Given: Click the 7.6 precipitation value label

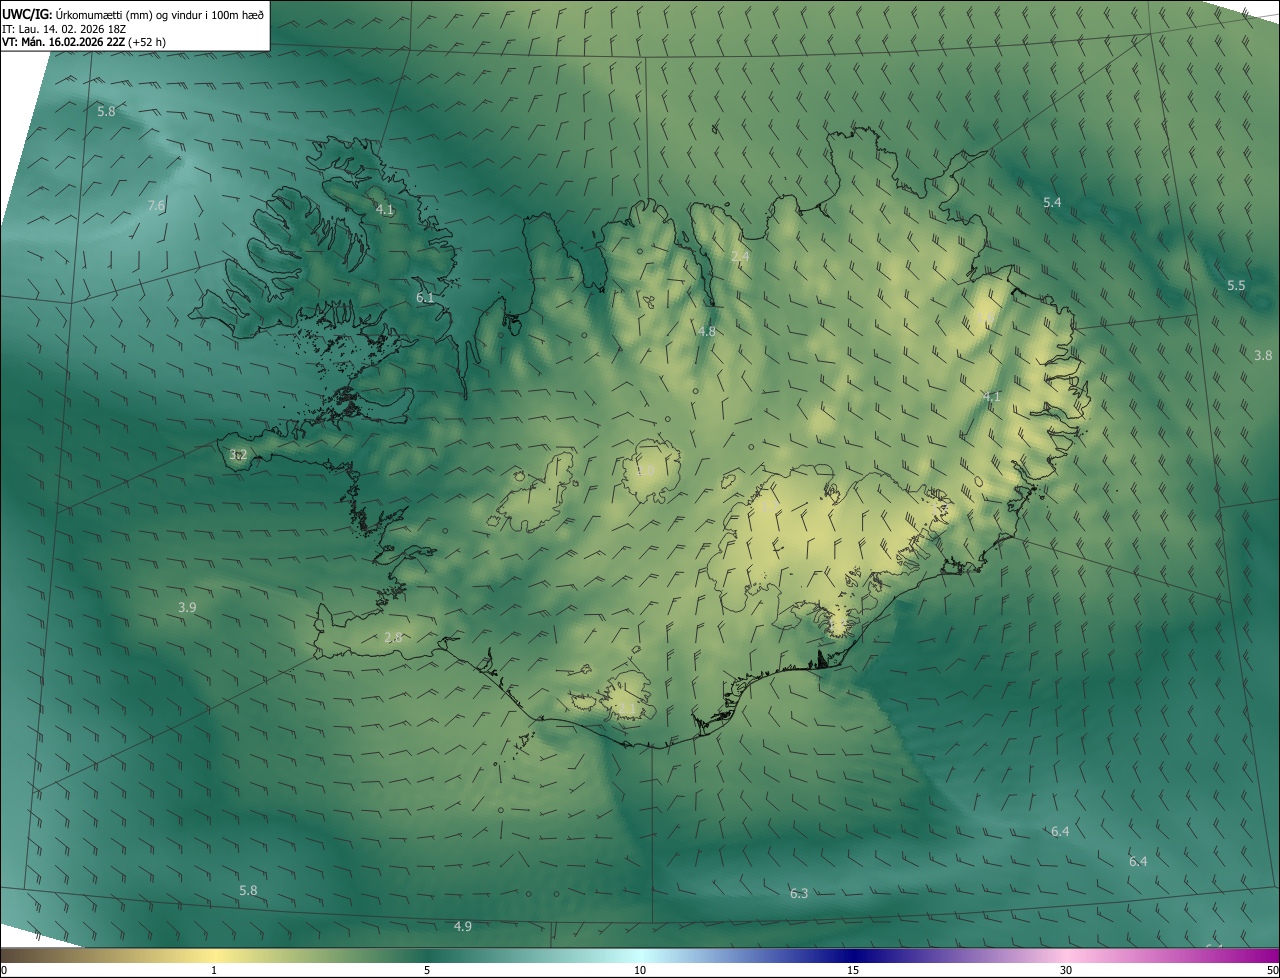Looking at the screenshot, I should pyautogui.click(x=156, y=206).
